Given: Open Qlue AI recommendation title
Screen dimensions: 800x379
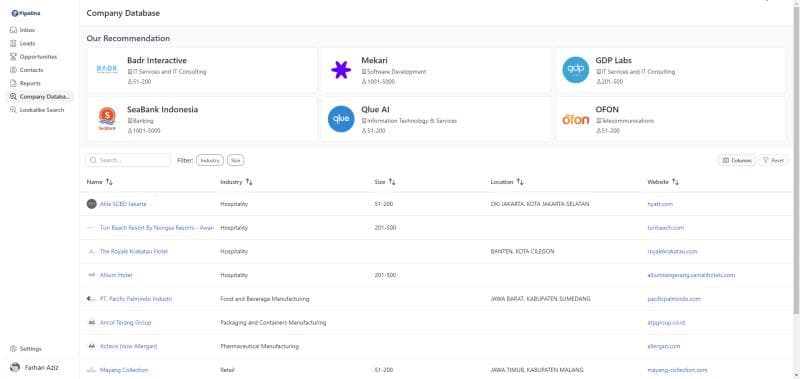Looking at the screenshot, I should coord(376,109).
